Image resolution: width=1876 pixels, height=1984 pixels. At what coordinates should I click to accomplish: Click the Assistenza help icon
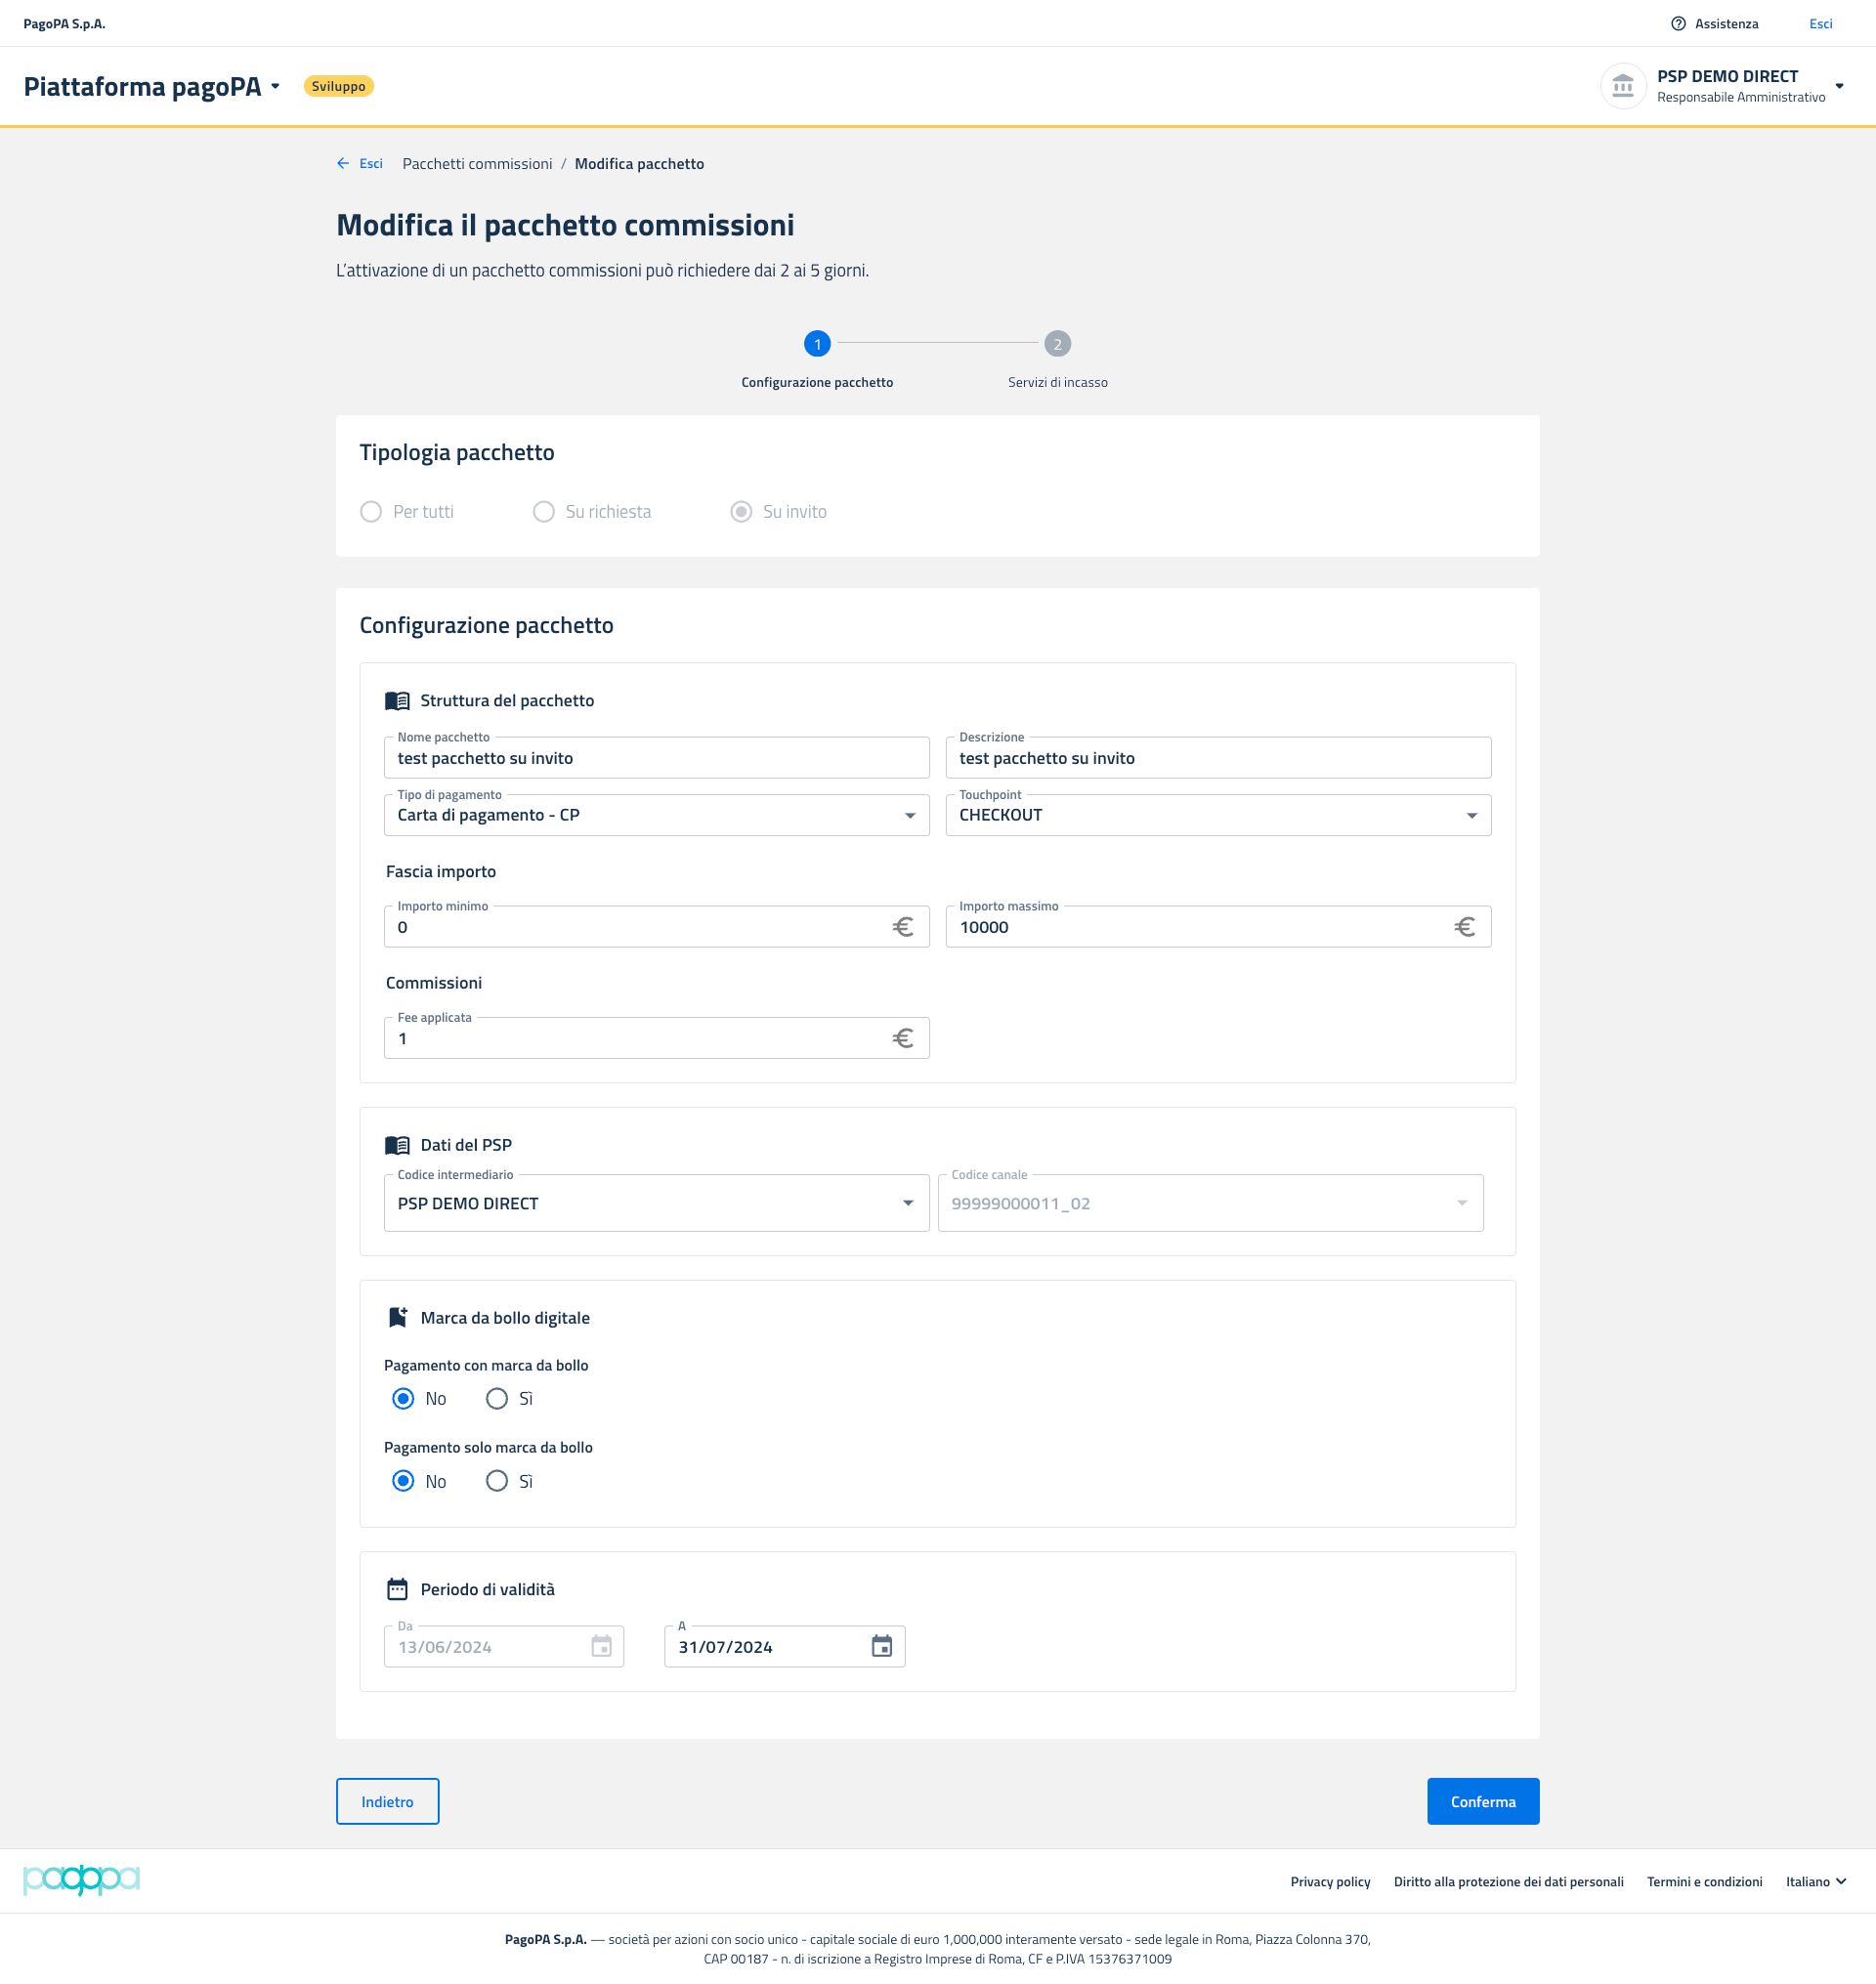(1678, 24)
